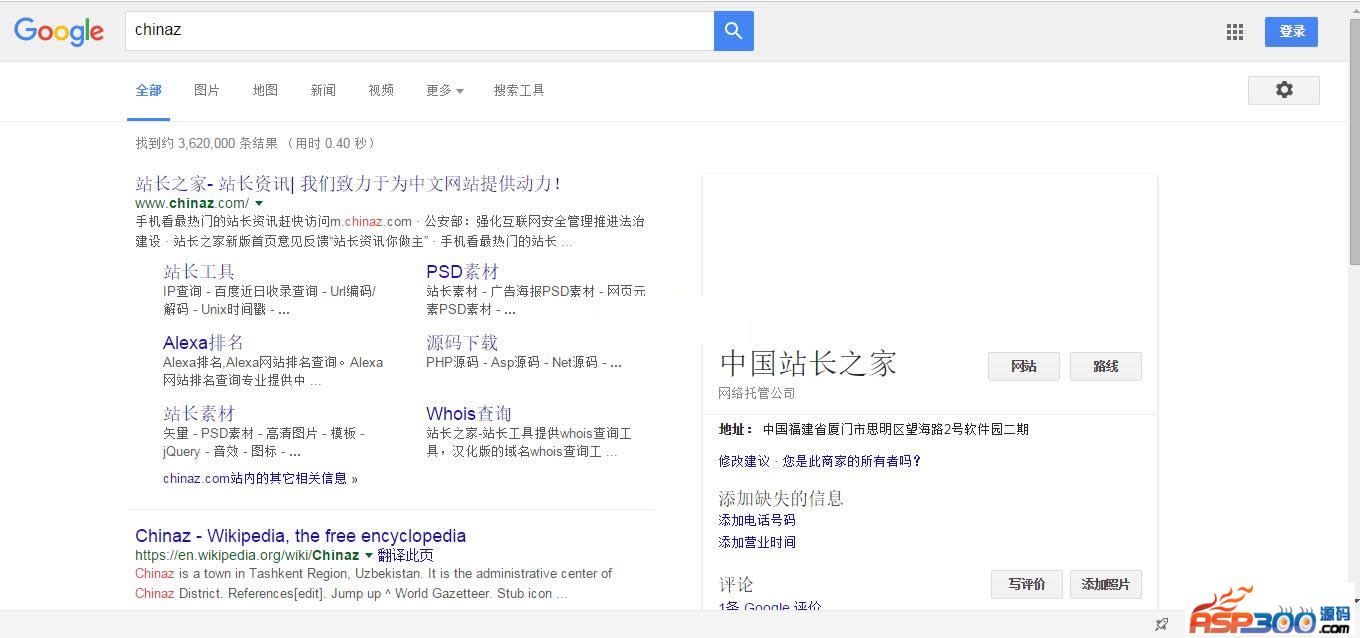Viewport: 1360px width, 638px height.
Task: Click 您是此商家的所有者吗？ link
Action: [852, 461]
